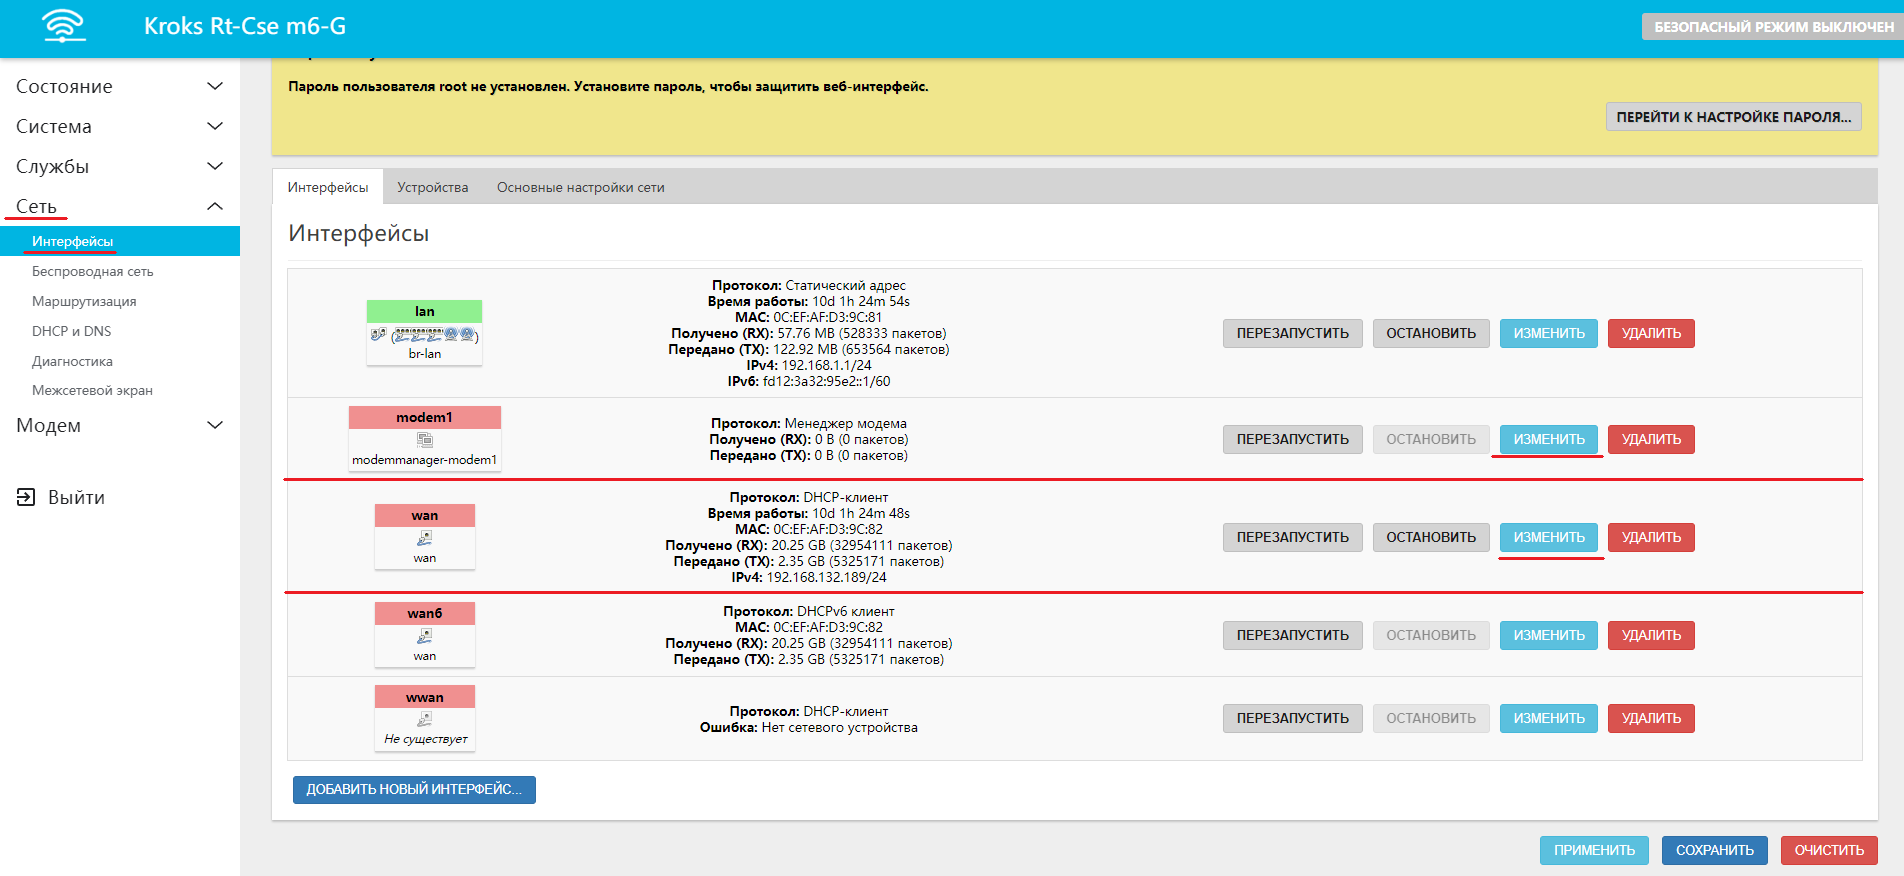Expand the Модем menu section
The height and width of the screenshot is (876, 1904).
tap(214, 426)
